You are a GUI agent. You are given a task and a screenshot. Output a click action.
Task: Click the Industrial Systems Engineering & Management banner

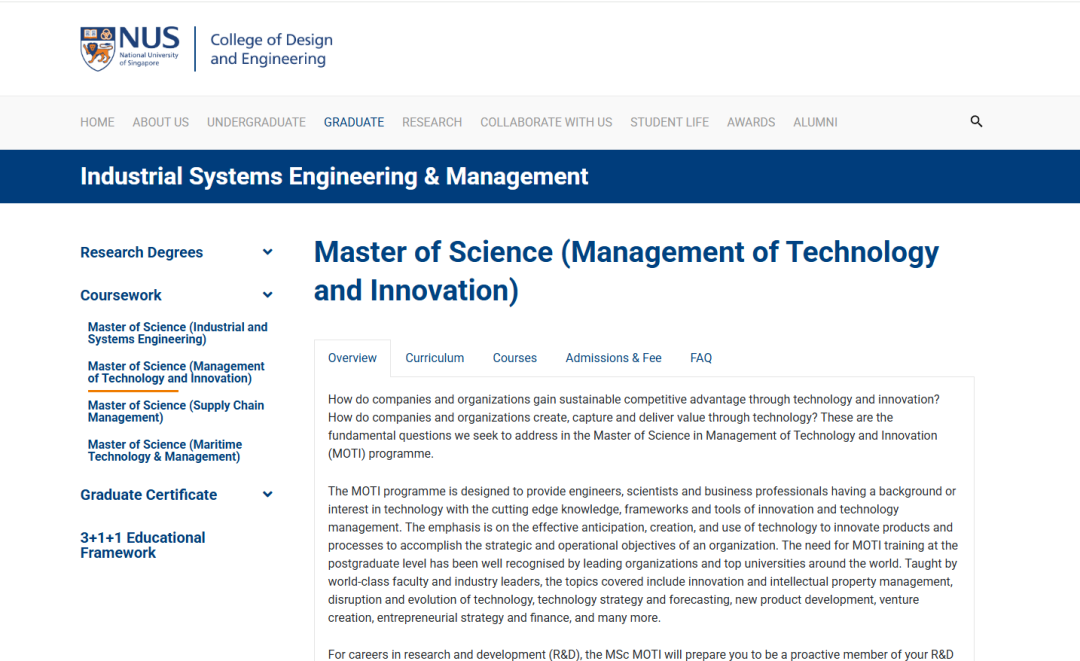pyautogui.click(x=334, y=177)
